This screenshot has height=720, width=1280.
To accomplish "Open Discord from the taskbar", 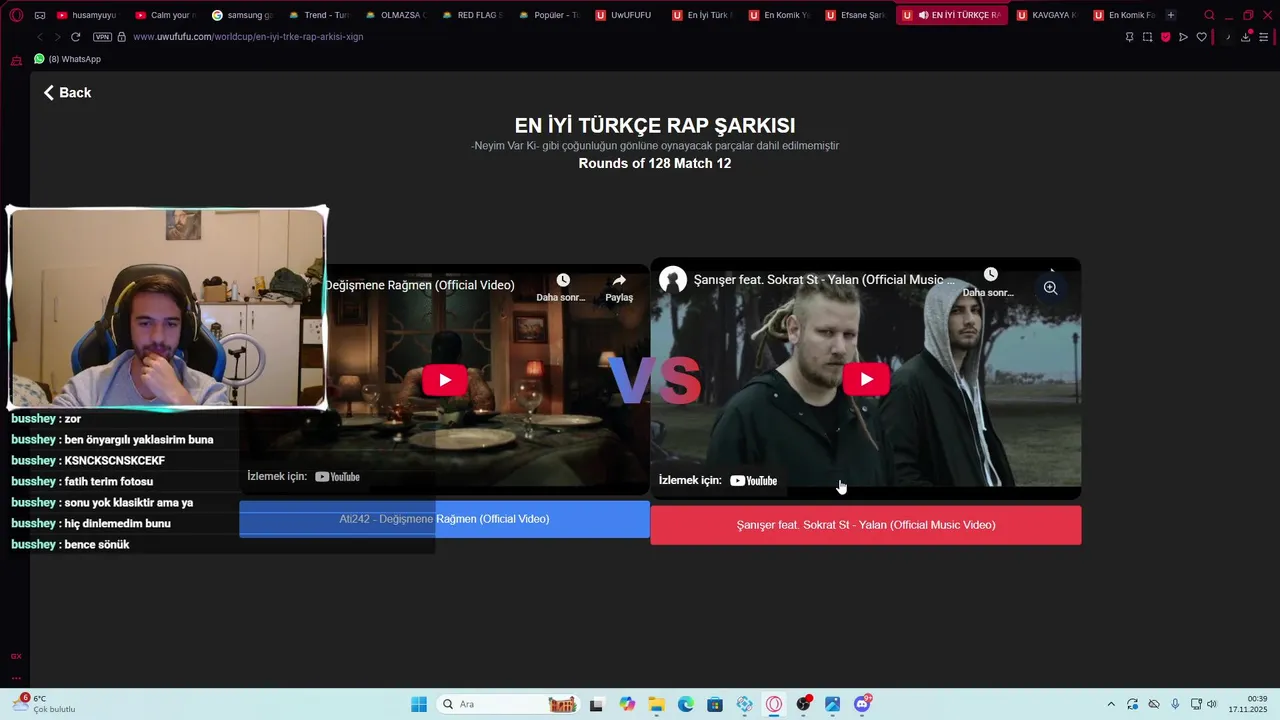I will pyautogui.click(x=862, y=704).
